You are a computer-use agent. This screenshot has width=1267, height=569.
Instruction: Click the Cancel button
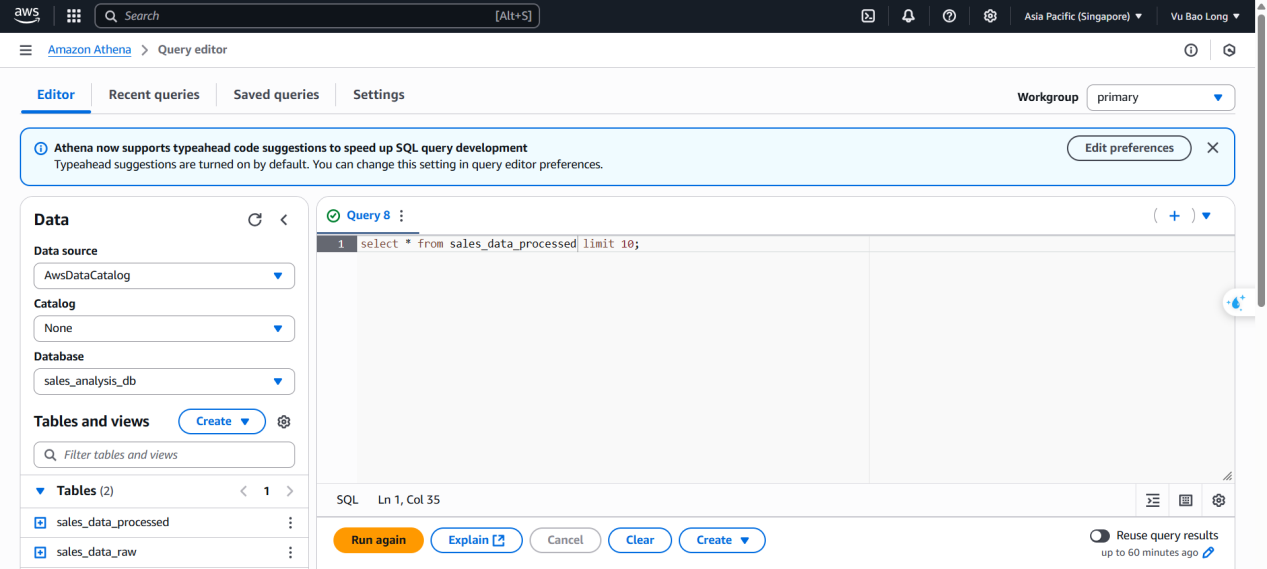565,540
